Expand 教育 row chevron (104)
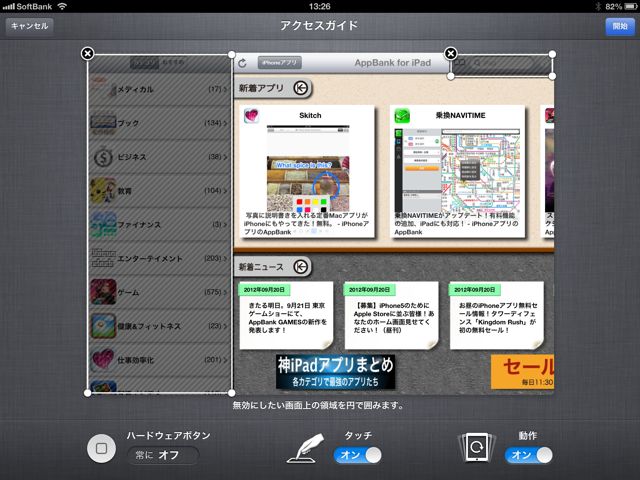This screenshot has width=640, height=480. (x=225, y=191)
